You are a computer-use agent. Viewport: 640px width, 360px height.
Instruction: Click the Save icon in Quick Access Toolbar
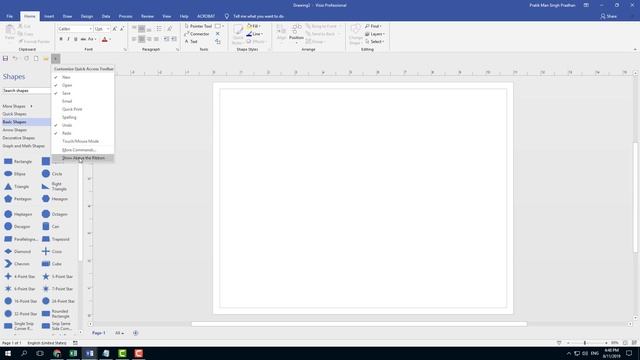pos(5,59)
